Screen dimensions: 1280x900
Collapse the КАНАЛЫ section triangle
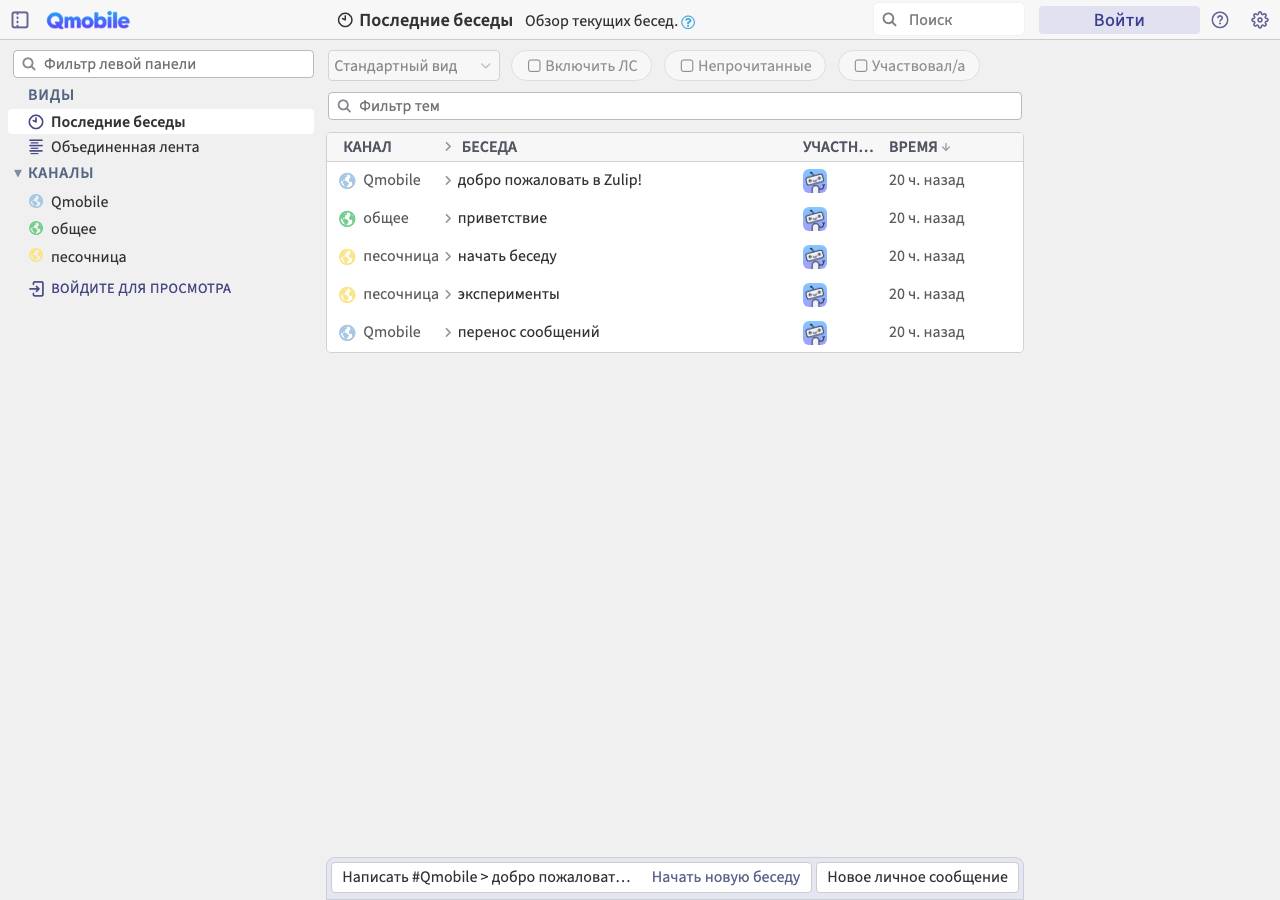[18, 173]
